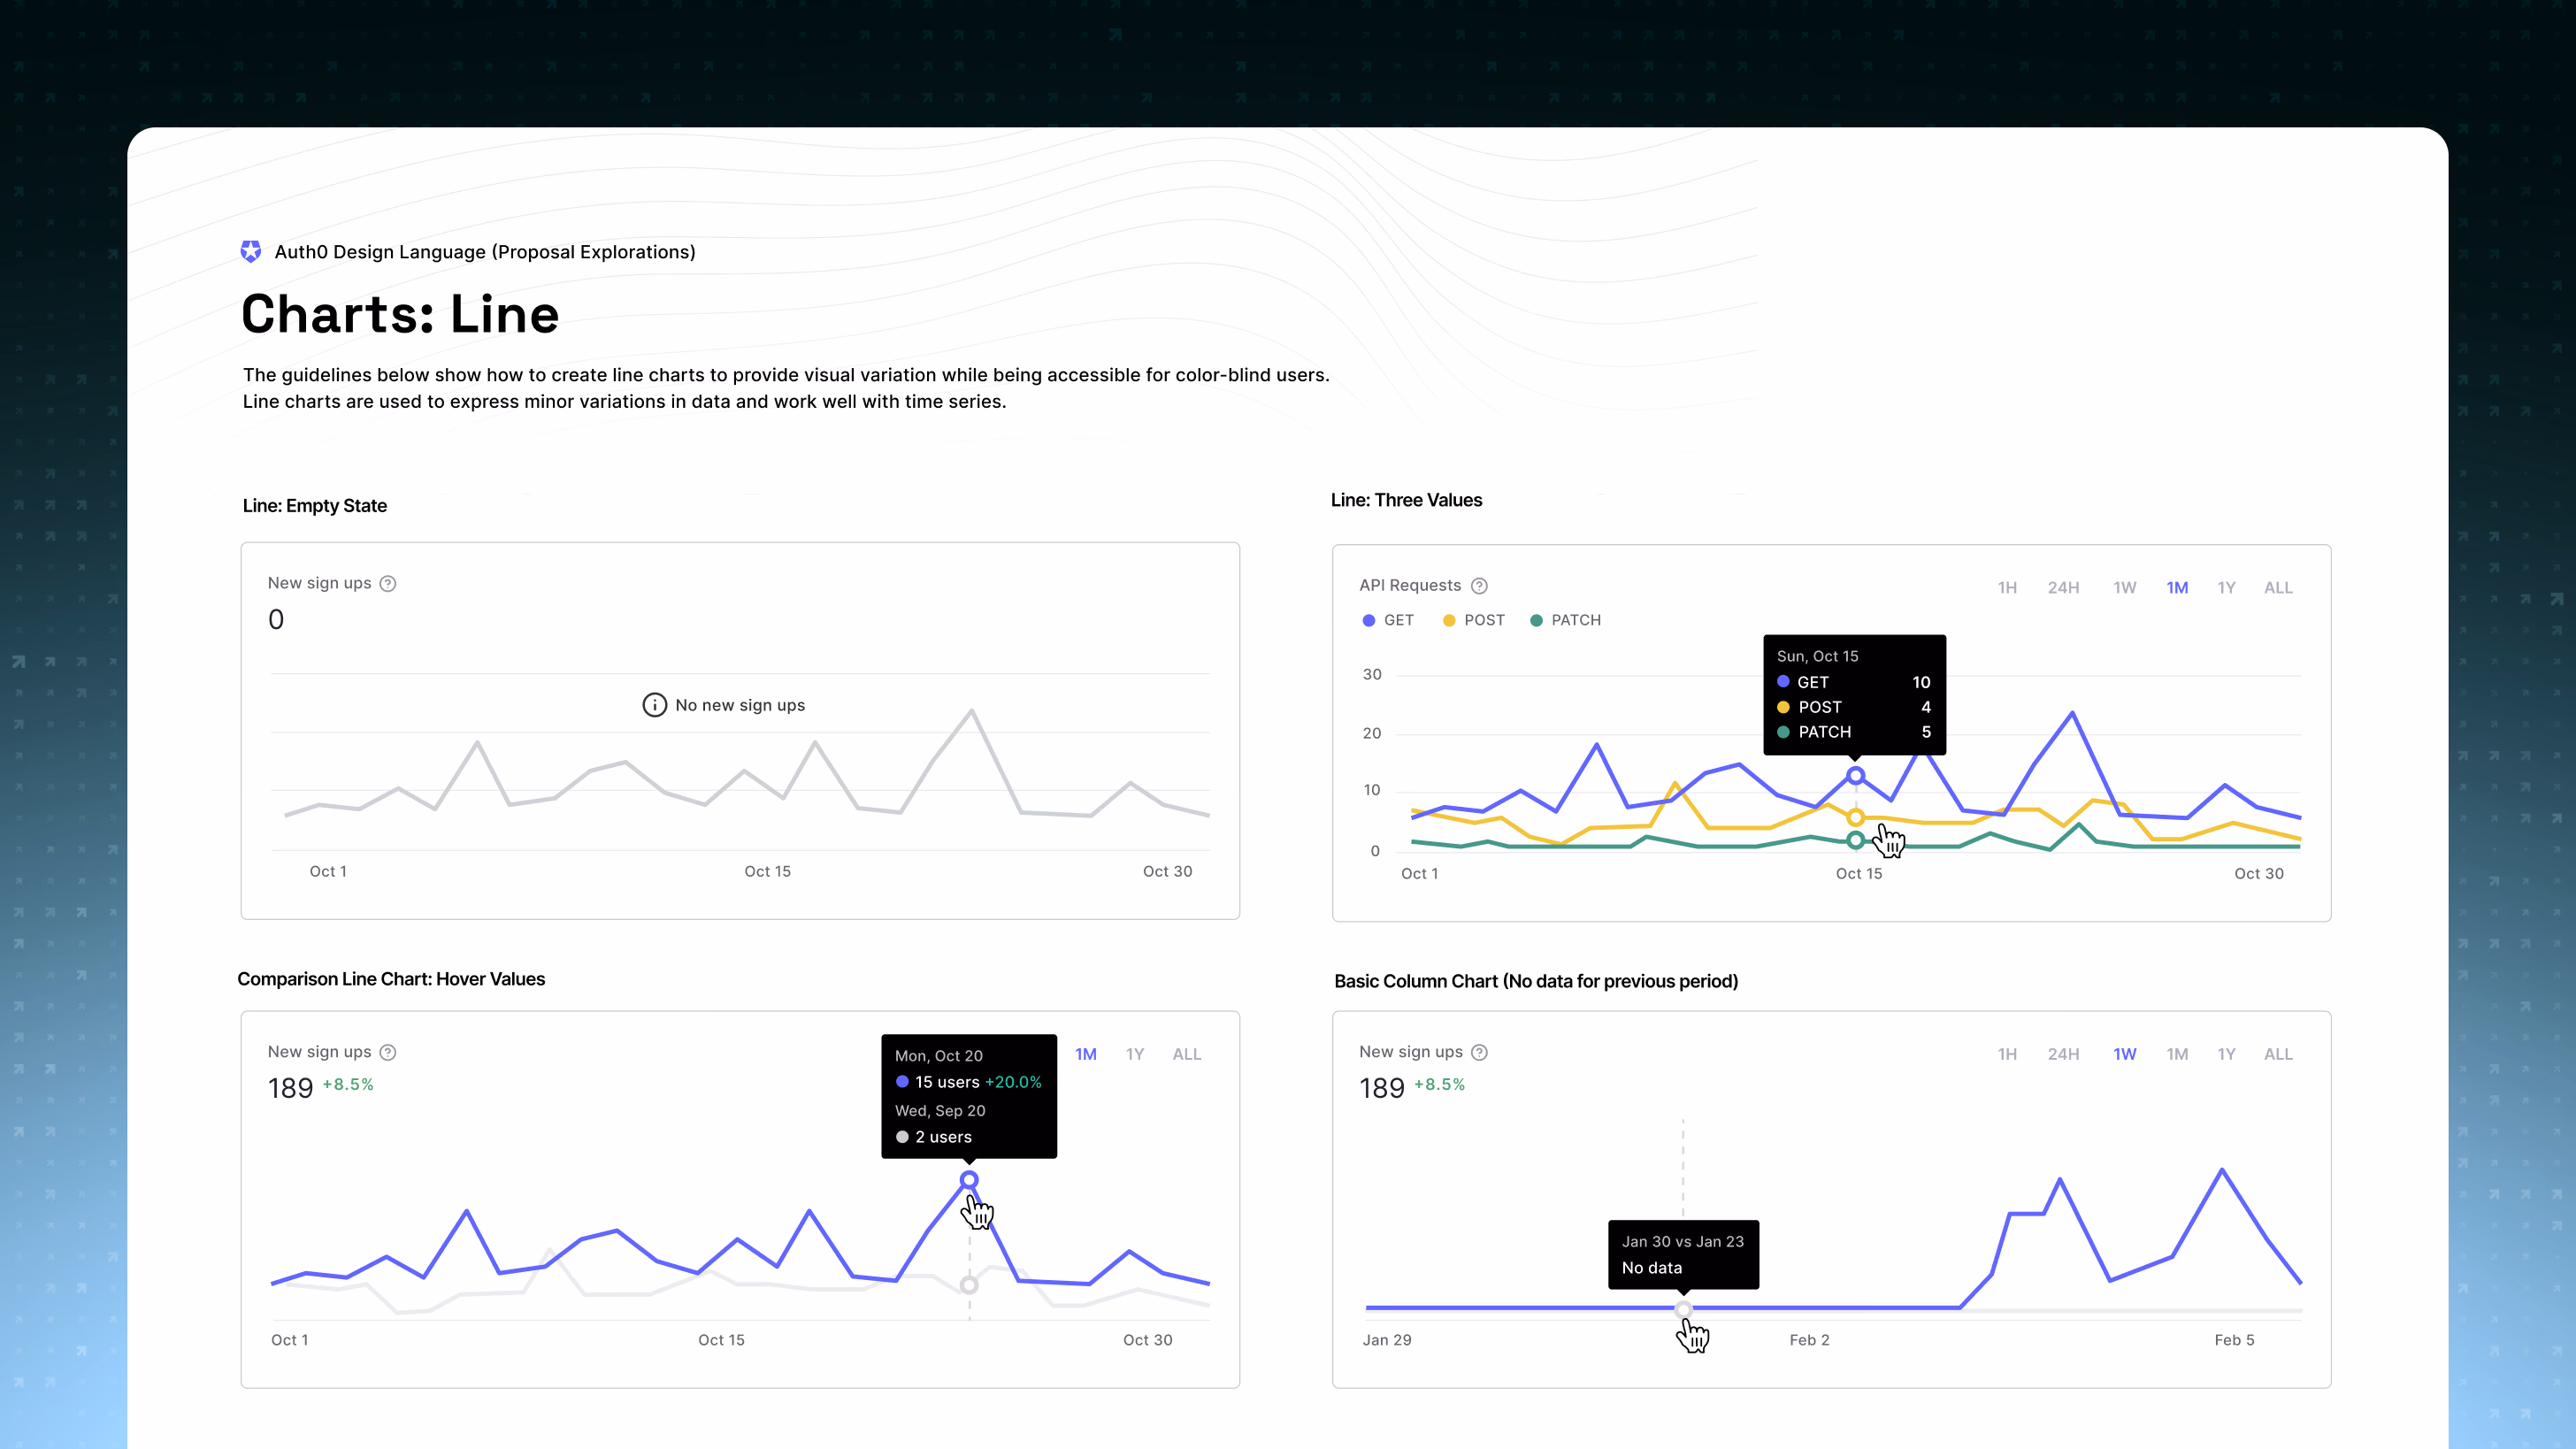The width and height of the screenshot is (2576, 1449).
Task: Select 1H range in Basic Column Chart
Action: [x=2007, y=1054]
